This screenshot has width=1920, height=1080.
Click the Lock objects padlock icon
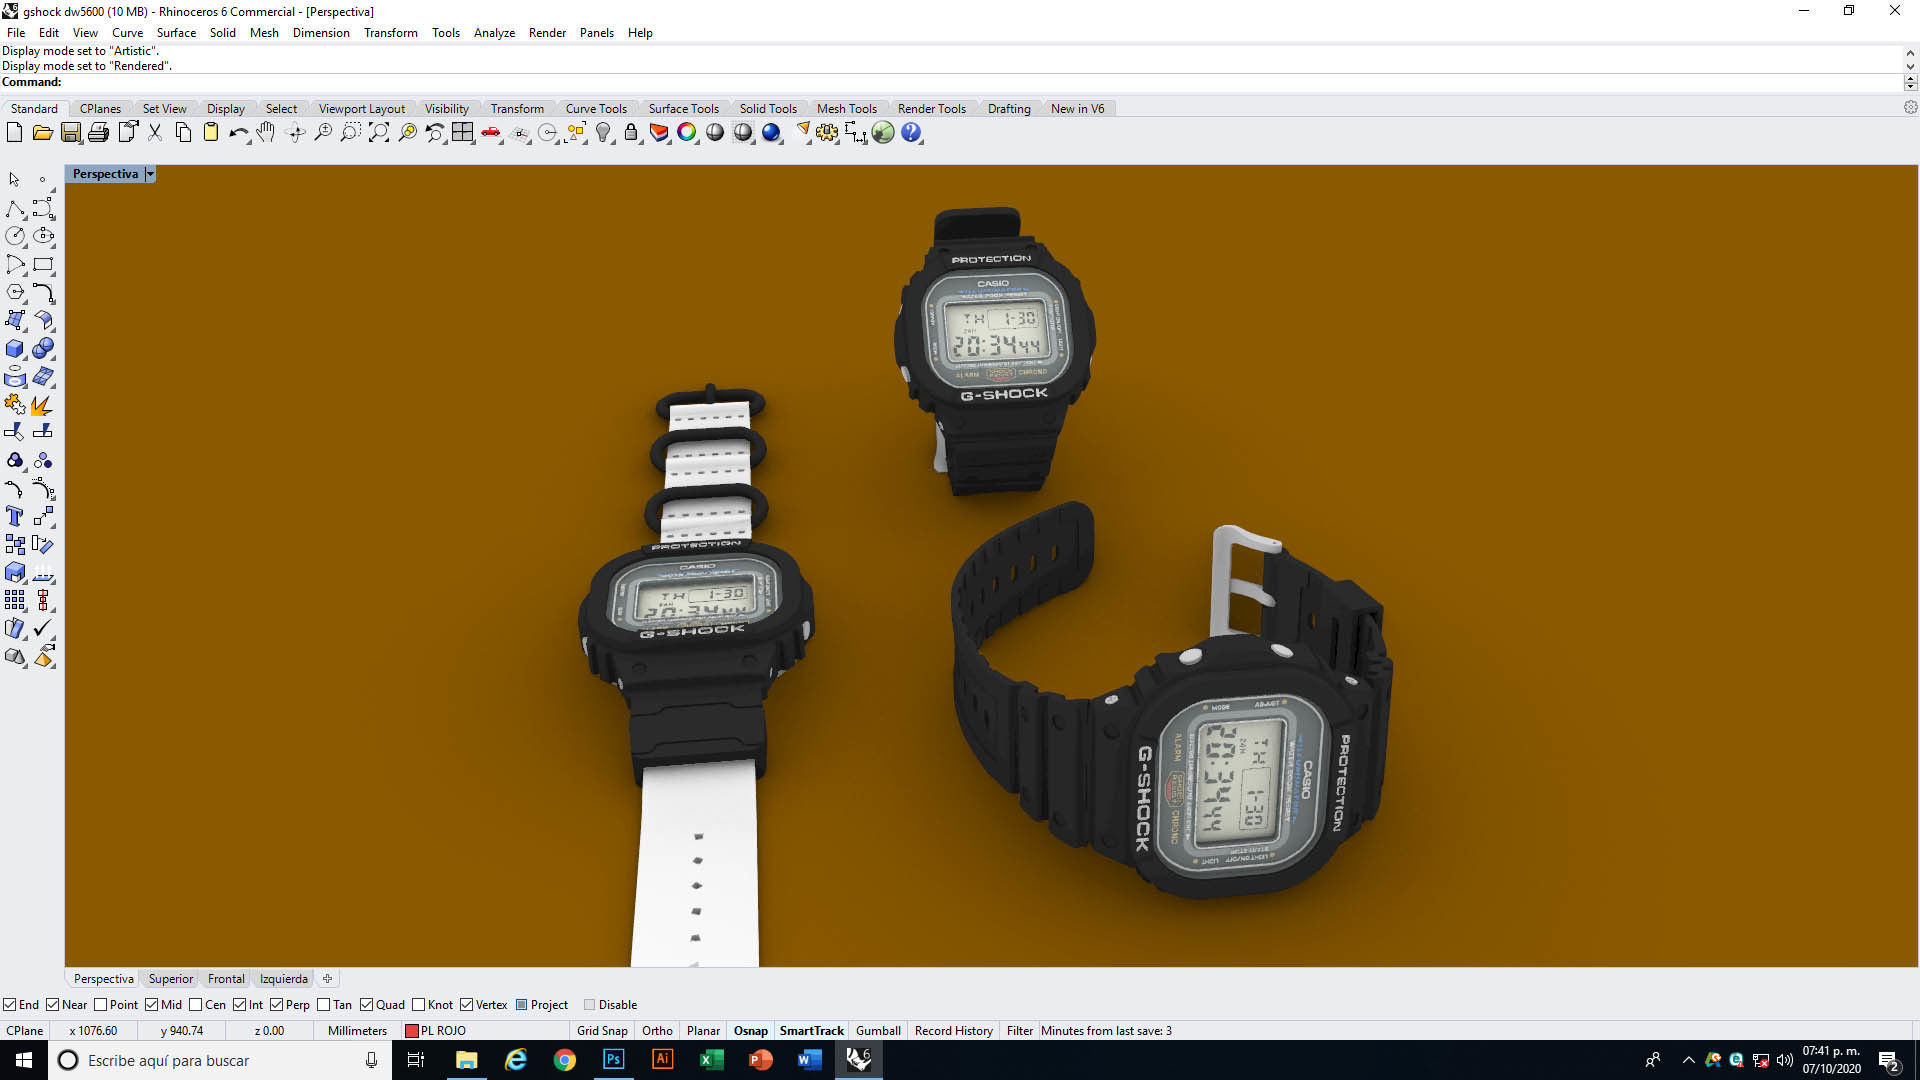pyautogui.click(x=631, y=133)
